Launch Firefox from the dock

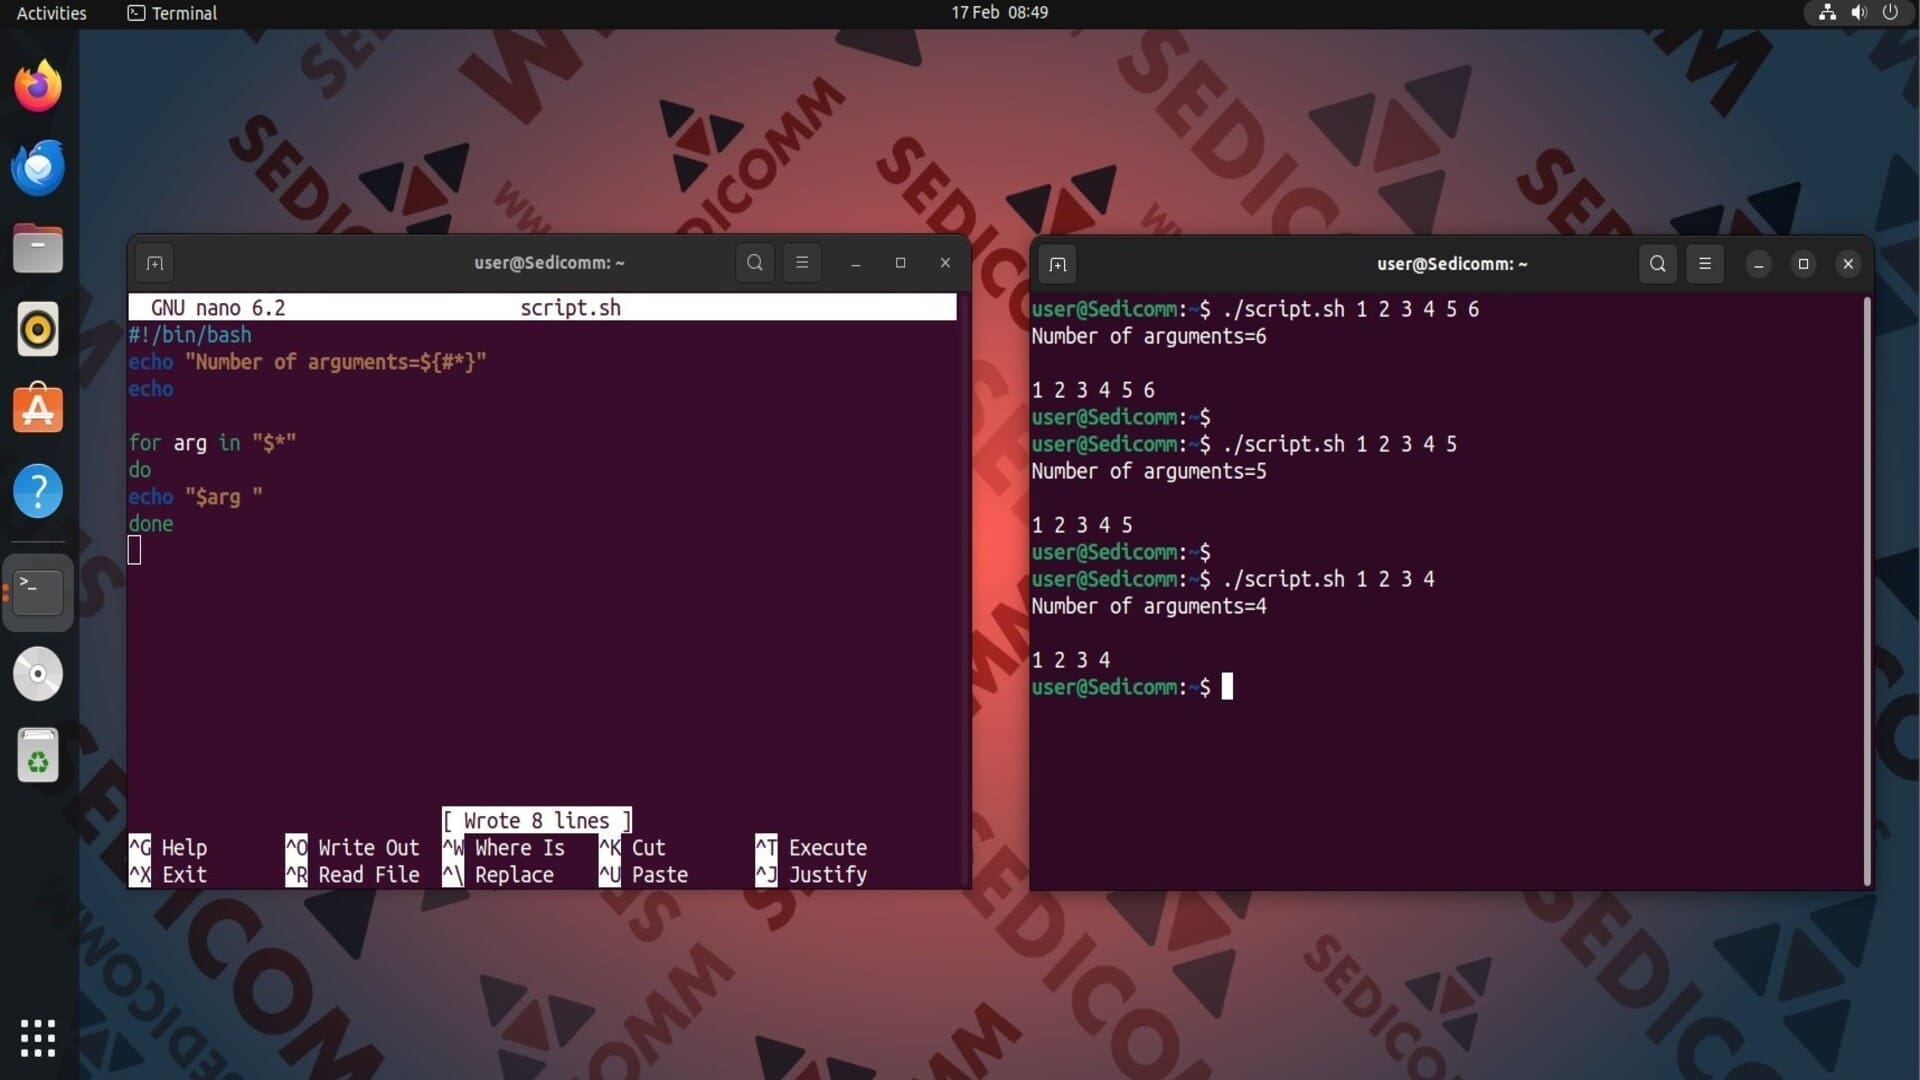click(38, 86)
